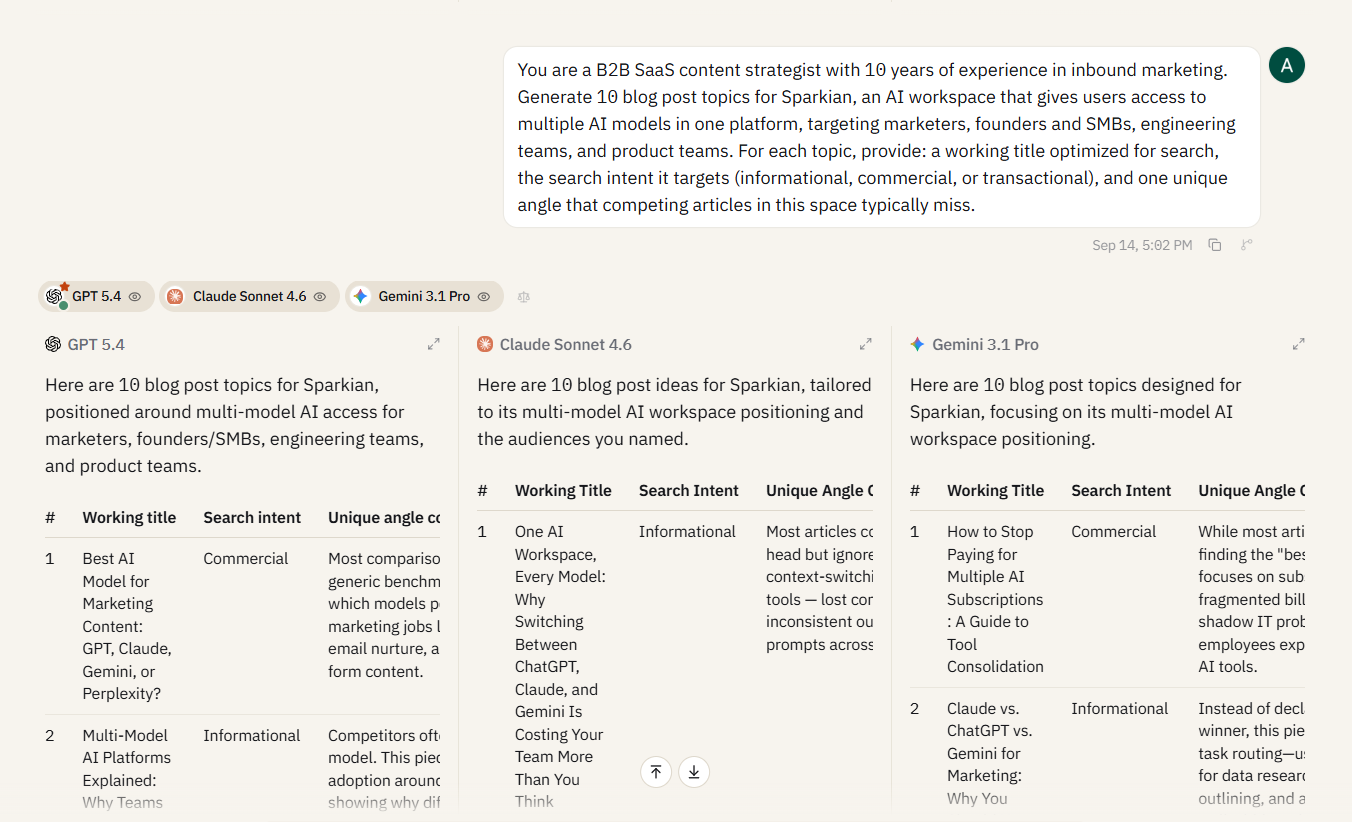This screenshot has width=1352, height=822.
Task: Click the scroll-to-bottom arrow button
Action: pos(694,772)
